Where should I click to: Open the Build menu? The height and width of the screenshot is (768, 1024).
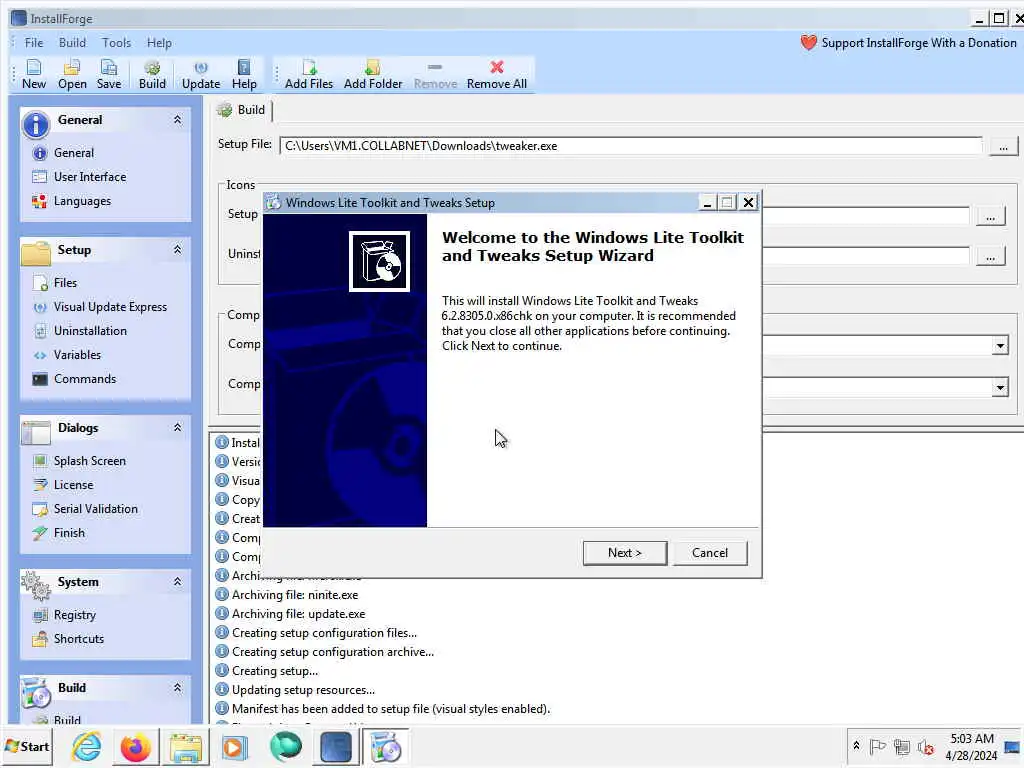pos(72,43)
